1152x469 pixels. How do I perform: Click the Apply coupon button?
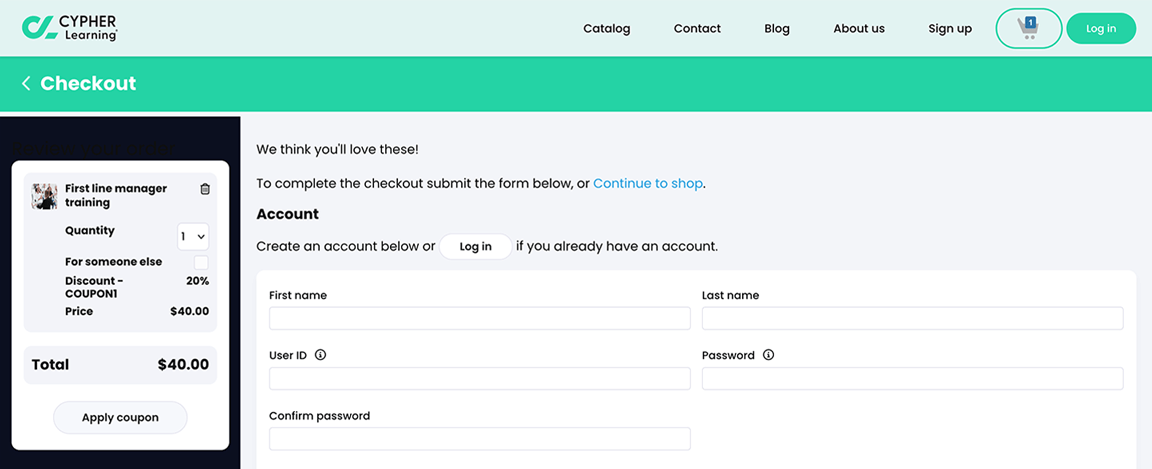click(x=120, y=418)
